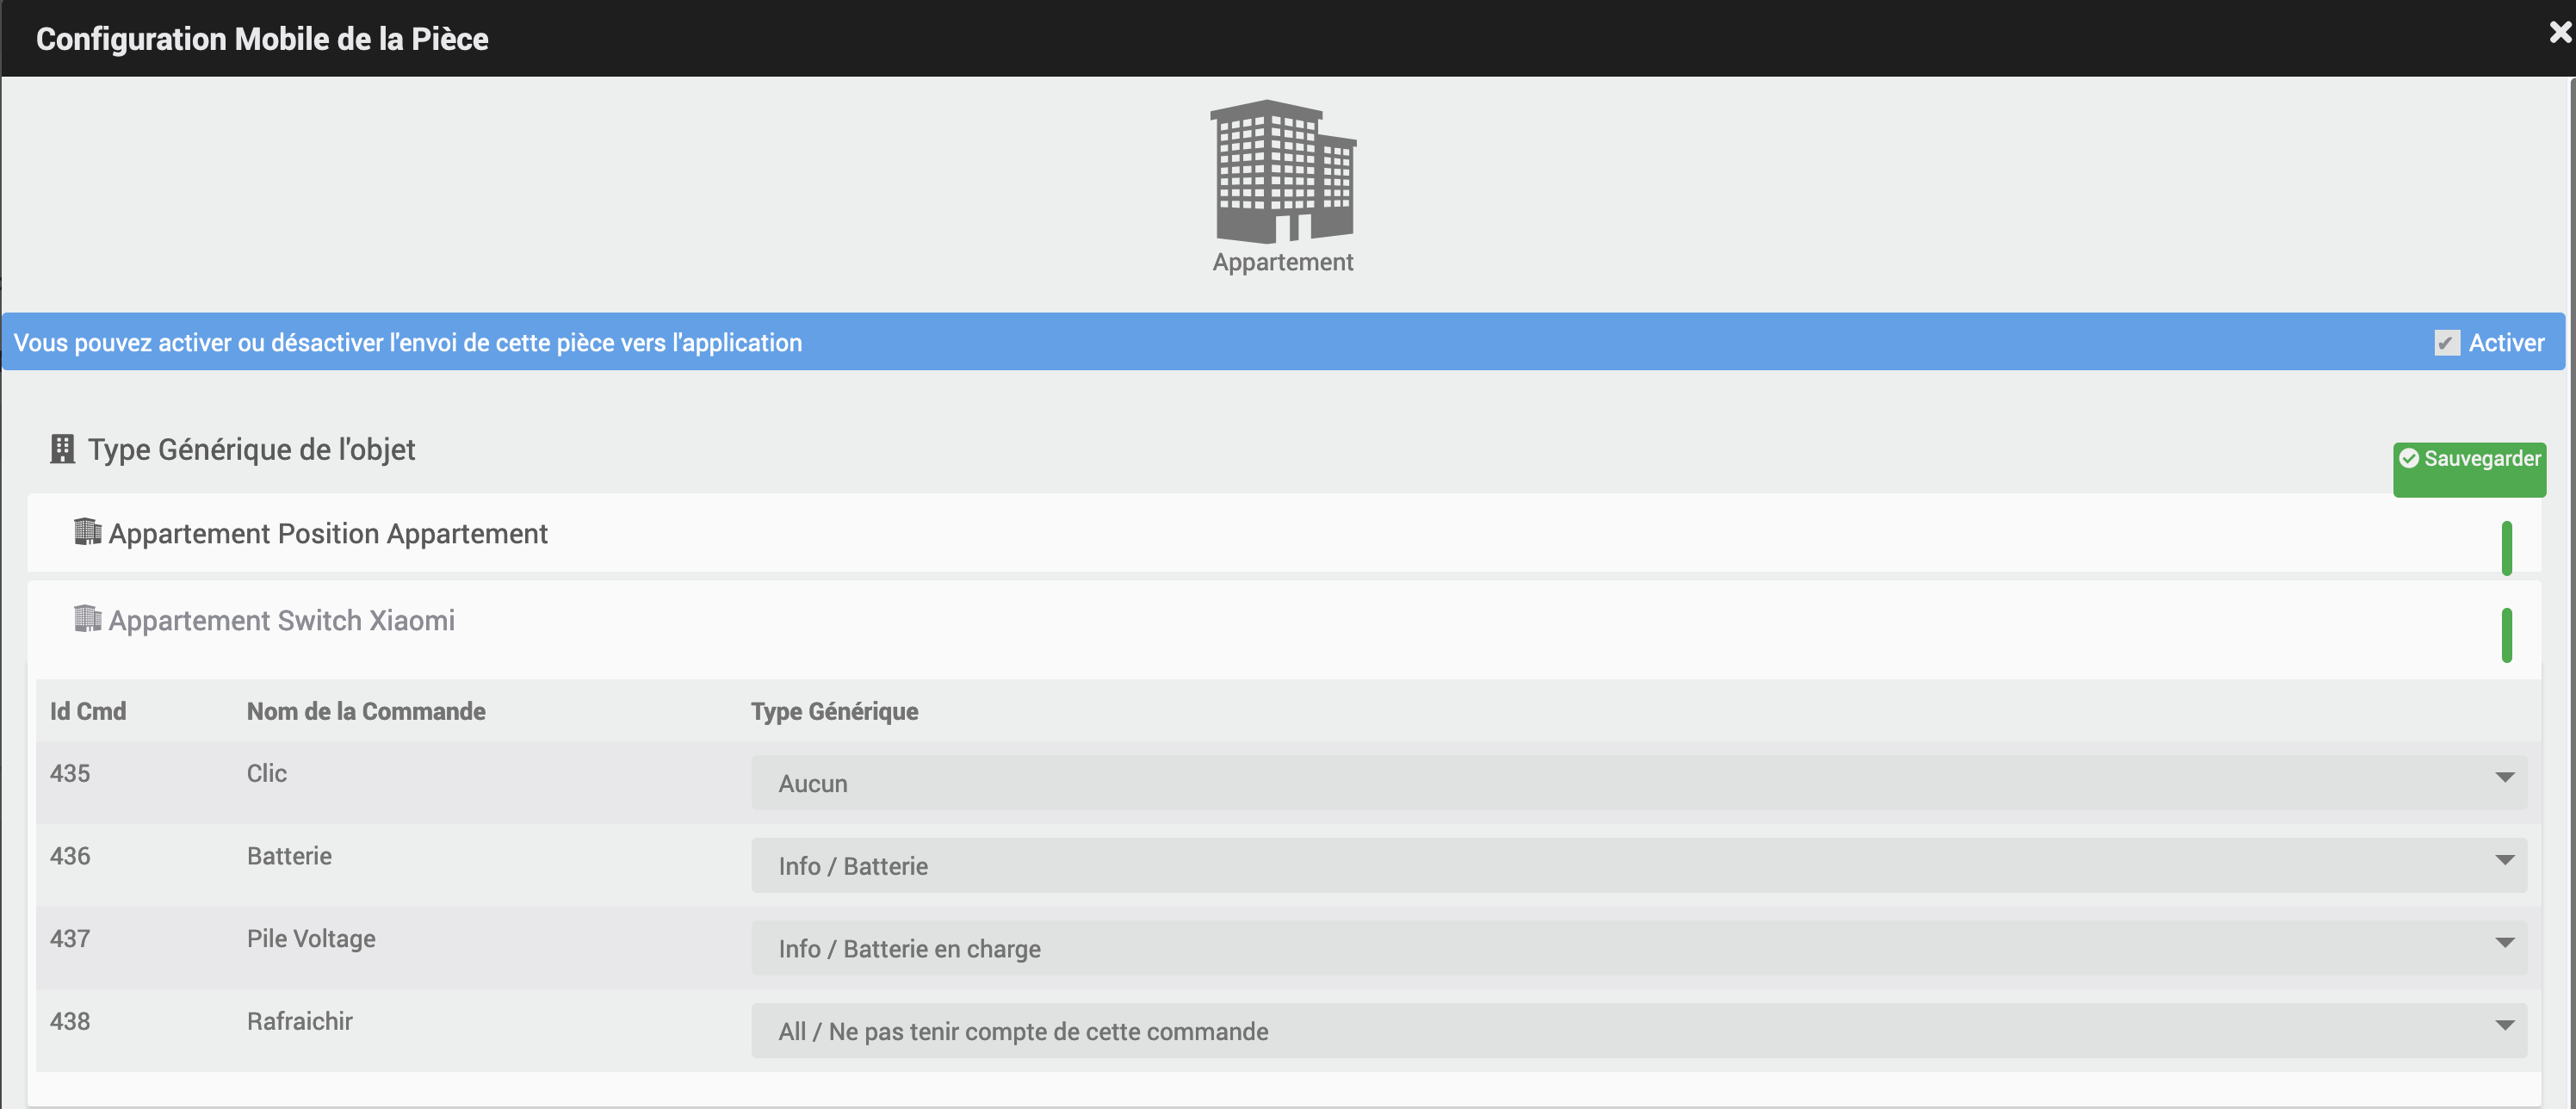Screen dimensions: 2576x1109
Task: Open the Type Générique dropdown for Pile Voltage
Action: (1639, 948)
